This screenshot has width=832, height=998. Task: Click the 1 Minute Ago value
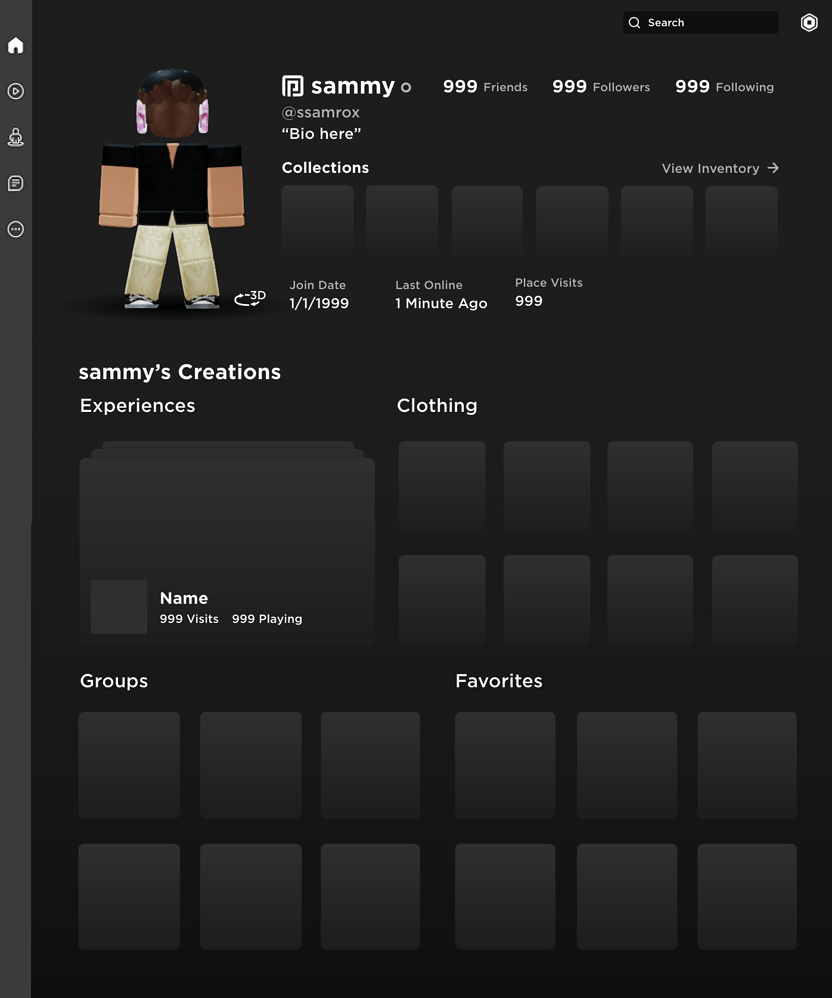441,304
